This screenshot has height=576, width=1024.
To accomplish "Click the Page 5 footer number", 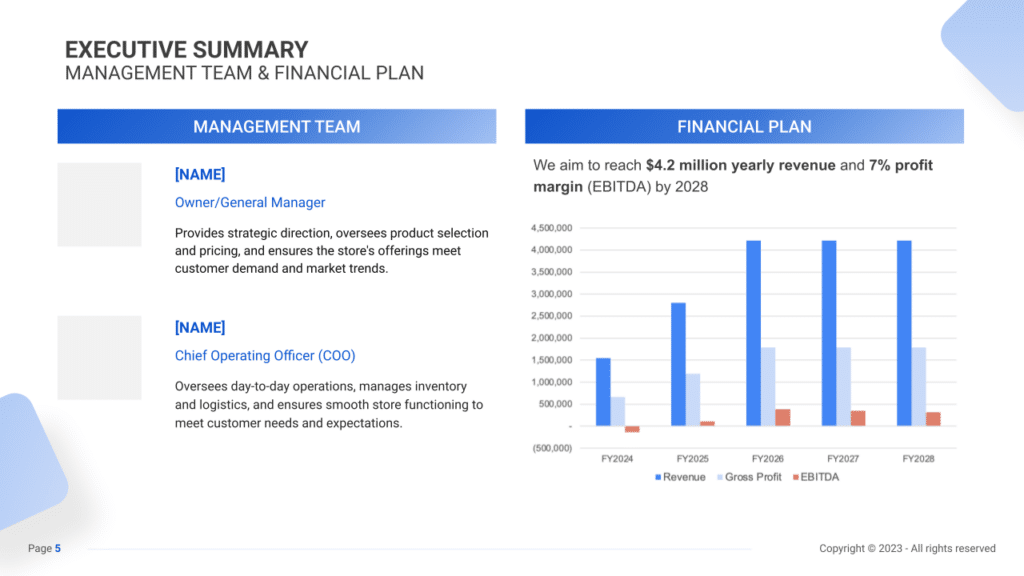I will (57, 549).
